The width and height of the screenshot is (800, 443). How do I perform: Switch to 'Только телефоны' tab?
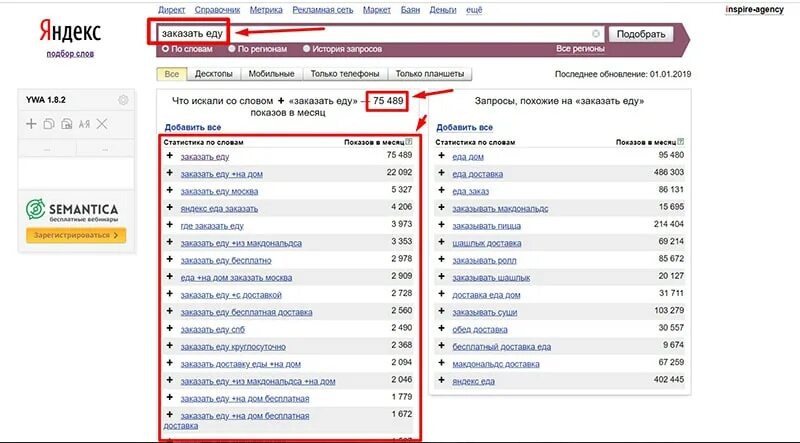pos(345,73)
